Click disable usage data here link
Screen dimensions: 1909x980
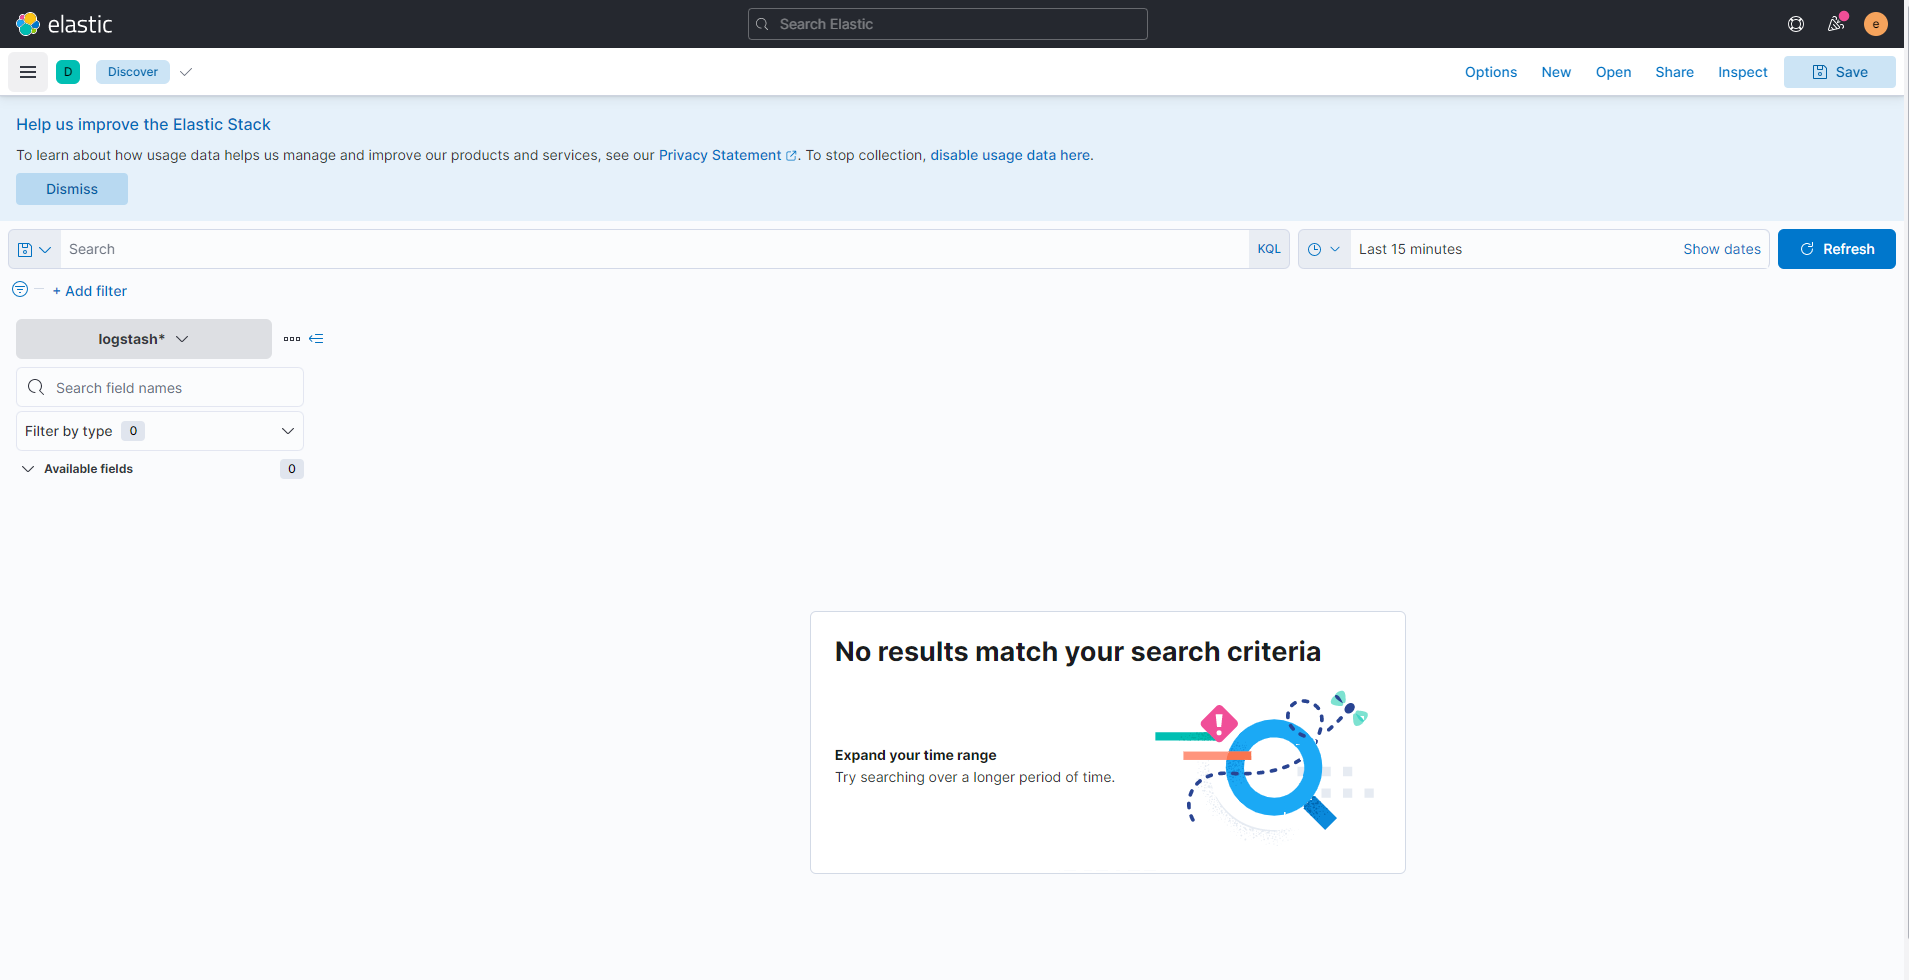(x=1010, y=155)
